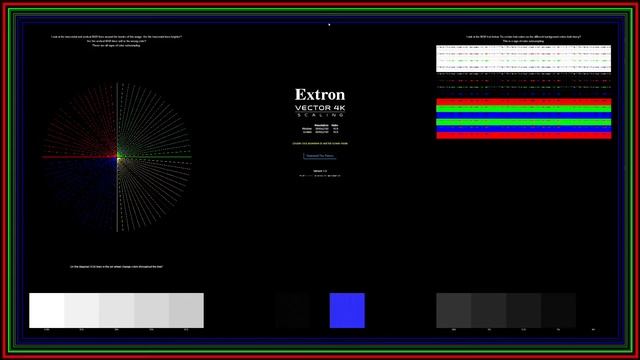
Task: Click the Download Test Pattern button
Action: click(x=320, y=156)
